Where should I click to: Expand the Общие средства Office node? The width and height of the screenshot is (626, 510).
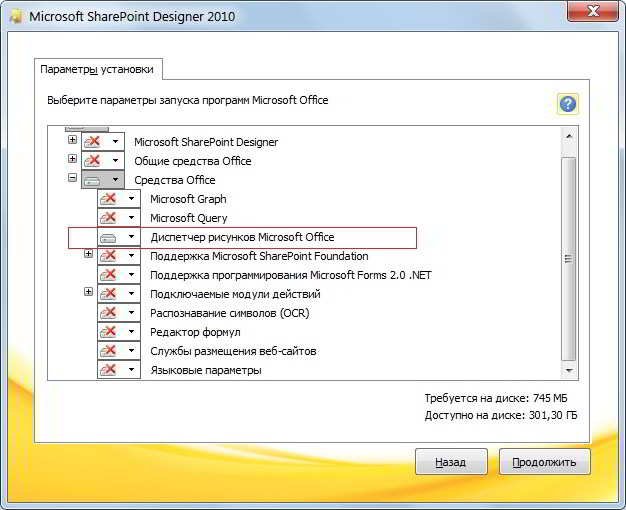coord(72,160)
